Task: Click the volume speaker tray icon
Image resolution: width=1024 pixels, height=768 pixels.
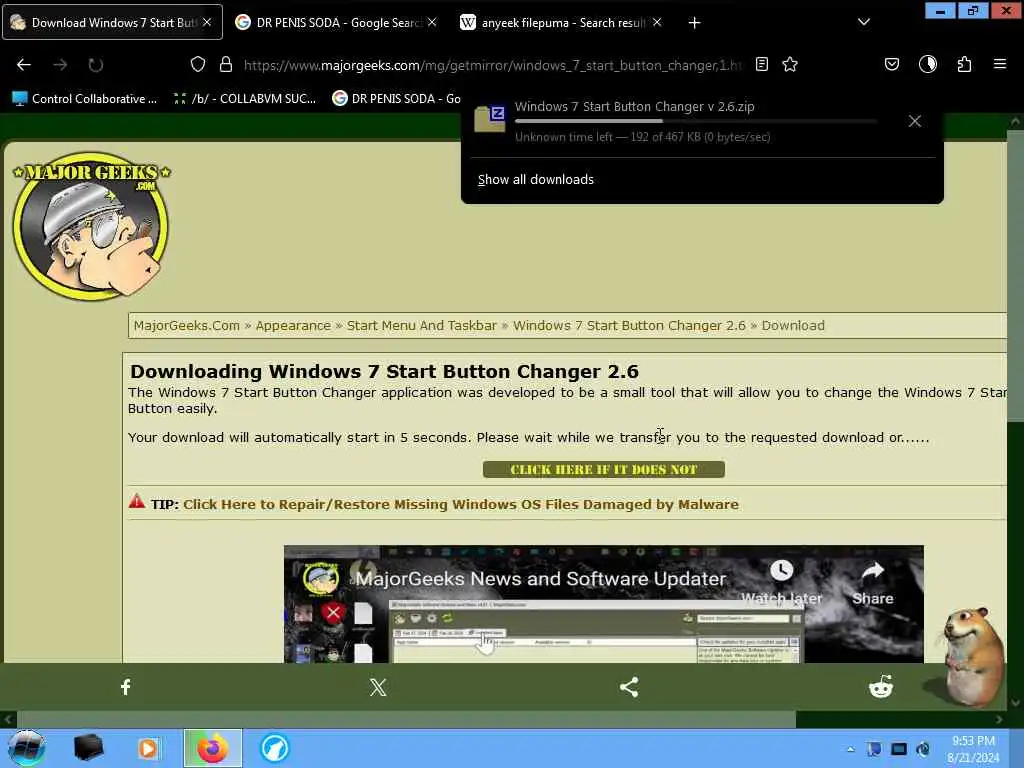Action: pyautogui.click(x=923, y=749)
